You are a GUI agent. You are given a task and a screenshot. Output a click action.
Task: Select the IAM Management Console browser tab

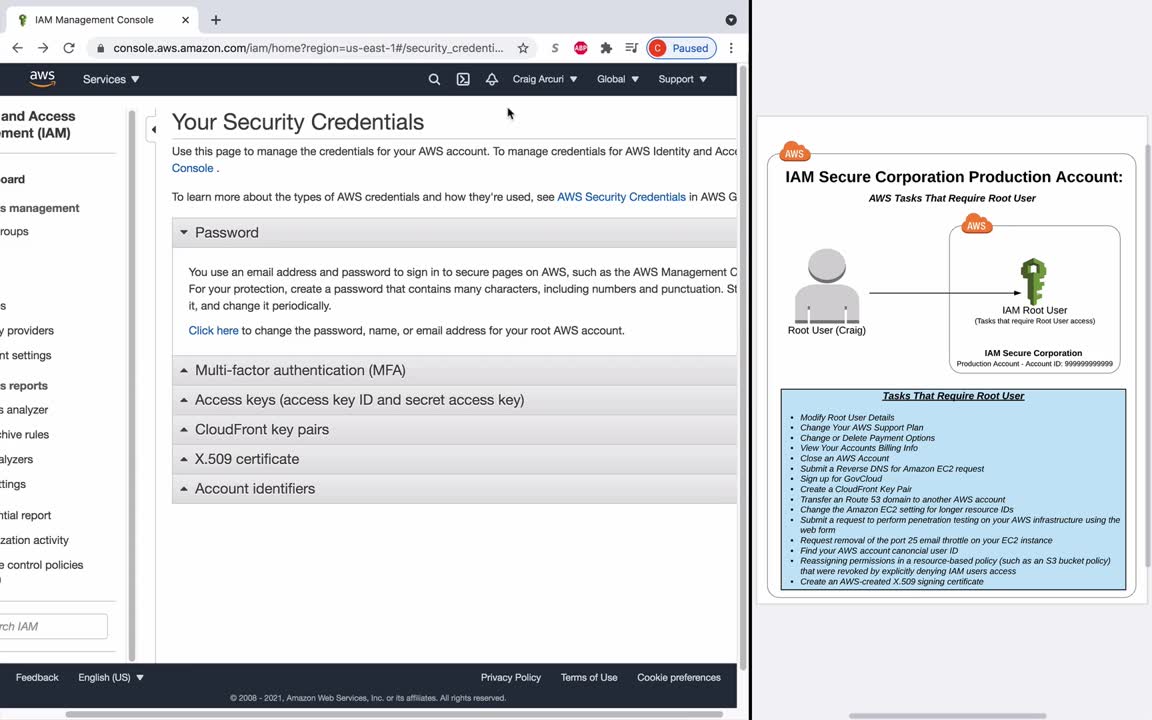pyautogui.click(x=103, y=20)
